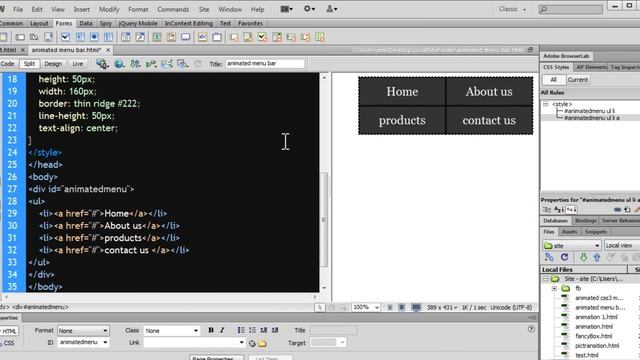The image size is (640, 360).
Task: Switch to Split view
Action: click(29, 64)
